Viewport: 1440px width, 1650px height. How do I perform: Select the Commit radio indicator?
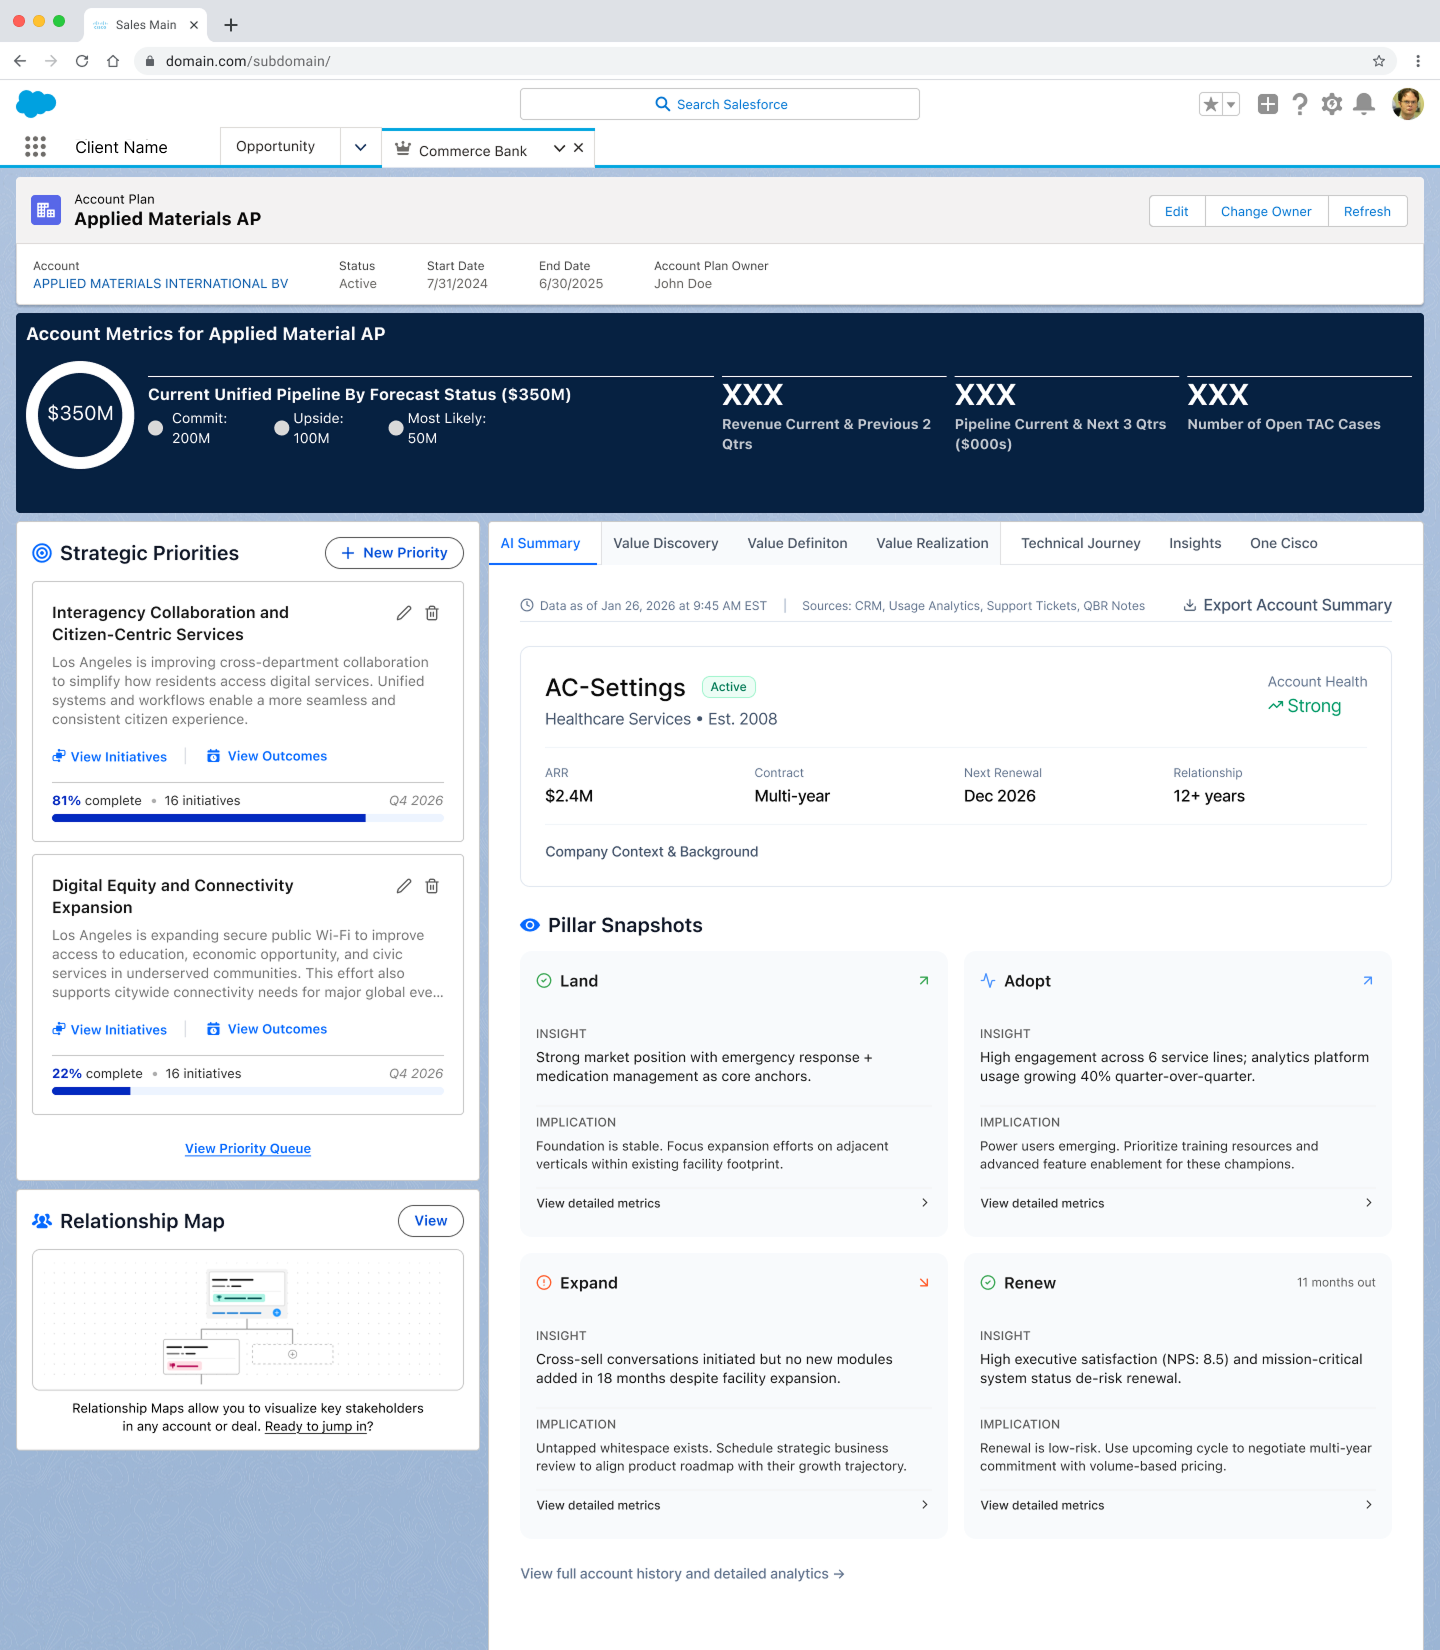(156, 428)
